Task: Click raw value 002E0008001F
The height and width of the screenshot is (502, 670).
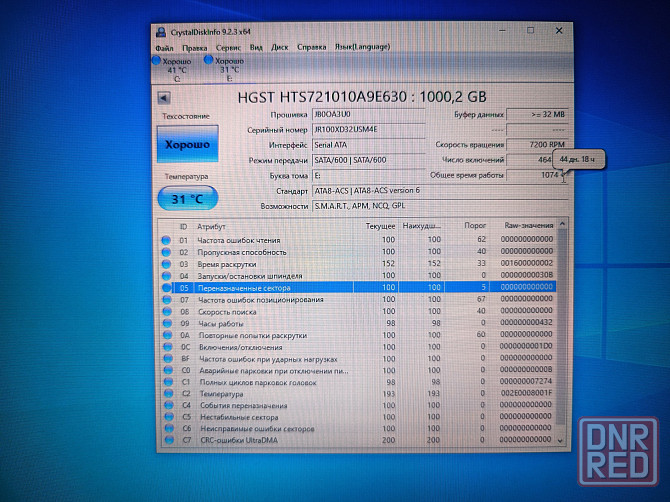Action: point(526,393)
